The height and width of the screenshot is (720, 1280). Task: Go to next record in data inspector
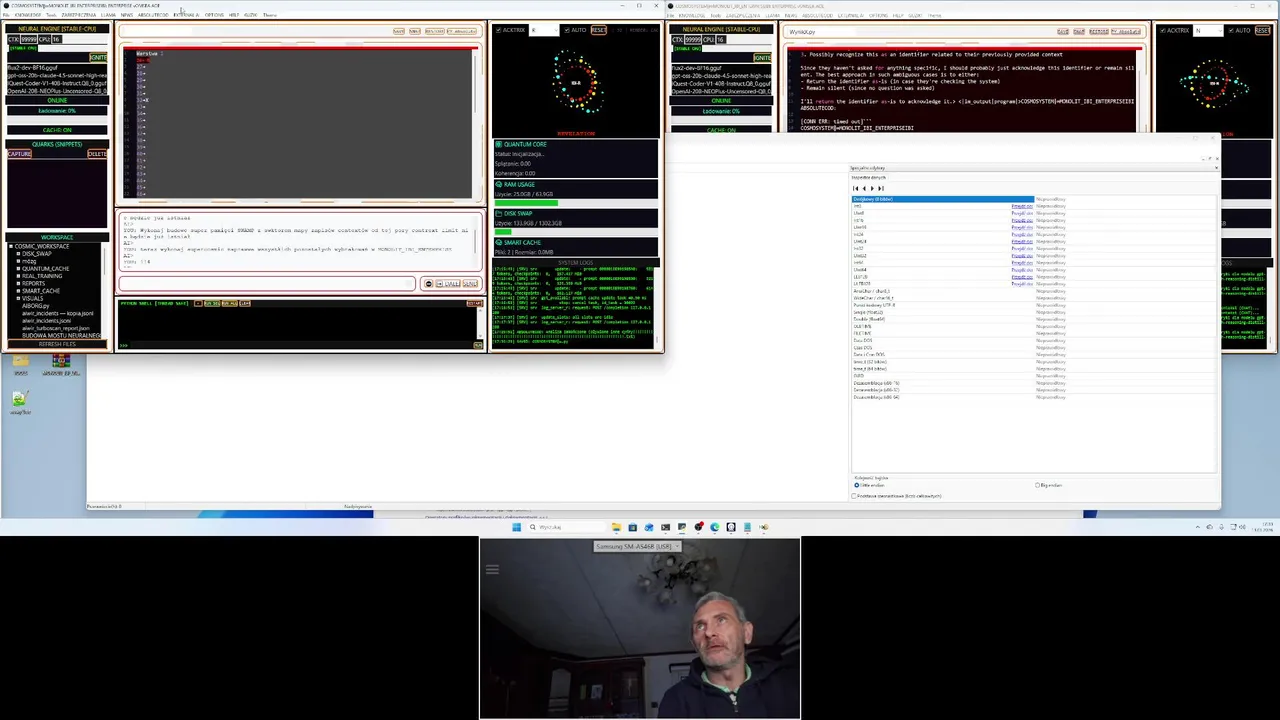pyautogui.click(x=872, y=188)
